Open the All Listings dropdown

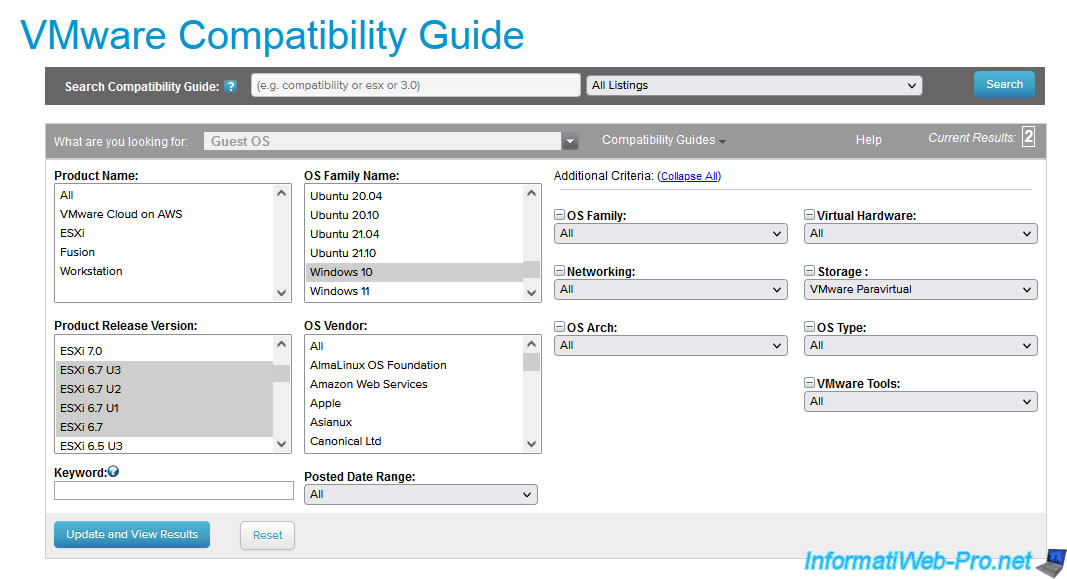pyautogui.click(x=753, y=86)
